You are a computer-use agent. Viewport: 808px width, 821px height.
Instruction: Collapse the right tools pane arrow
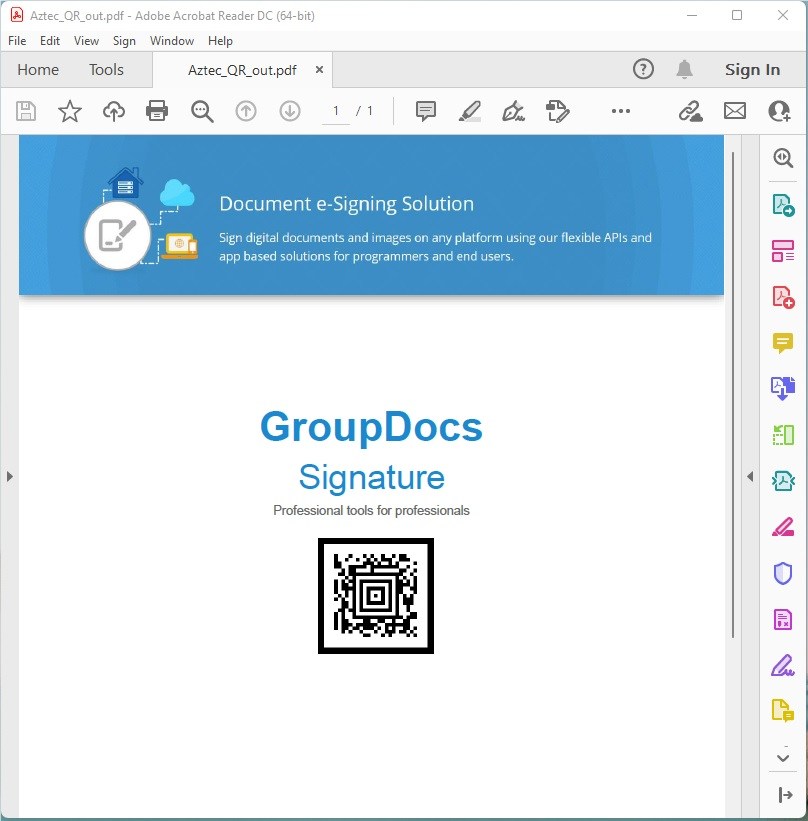point(750,477)
